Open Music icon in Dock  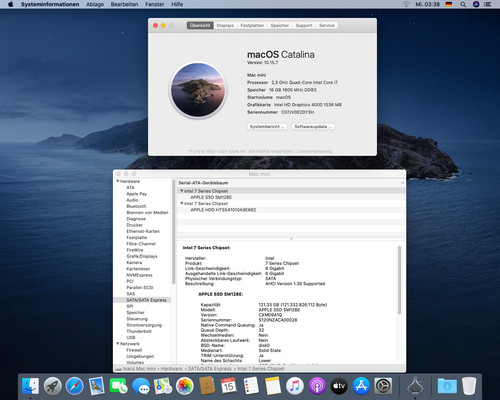pos(295,386)
